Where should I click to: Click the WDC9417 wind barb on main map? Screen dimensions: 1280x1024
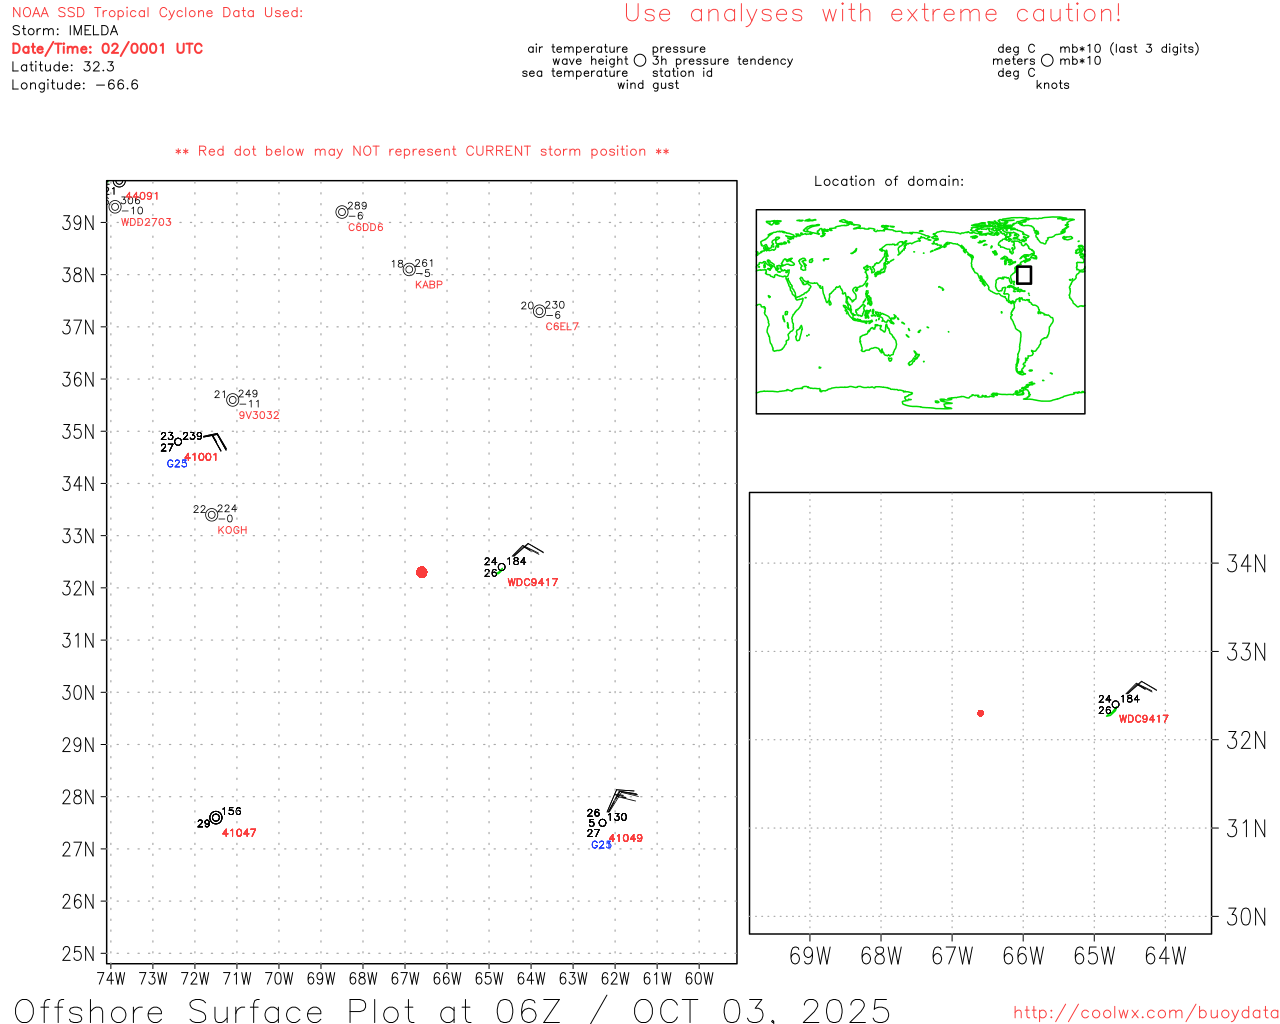523,552
